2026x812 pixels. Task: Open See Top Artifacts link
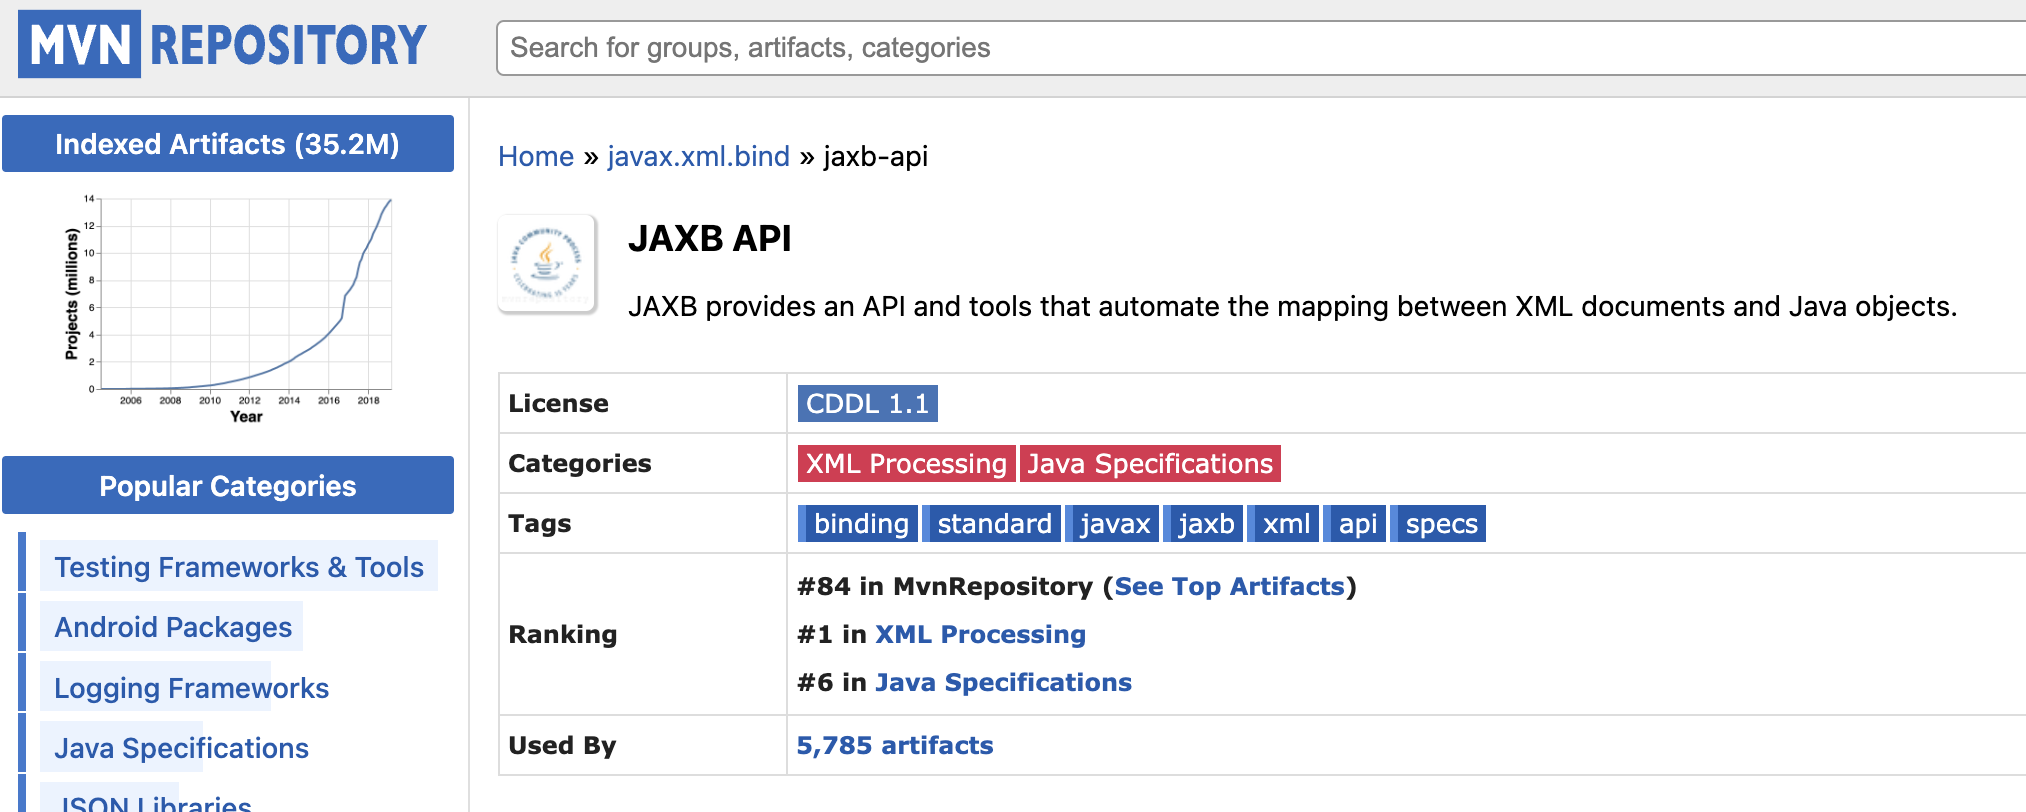[1229, 586]
